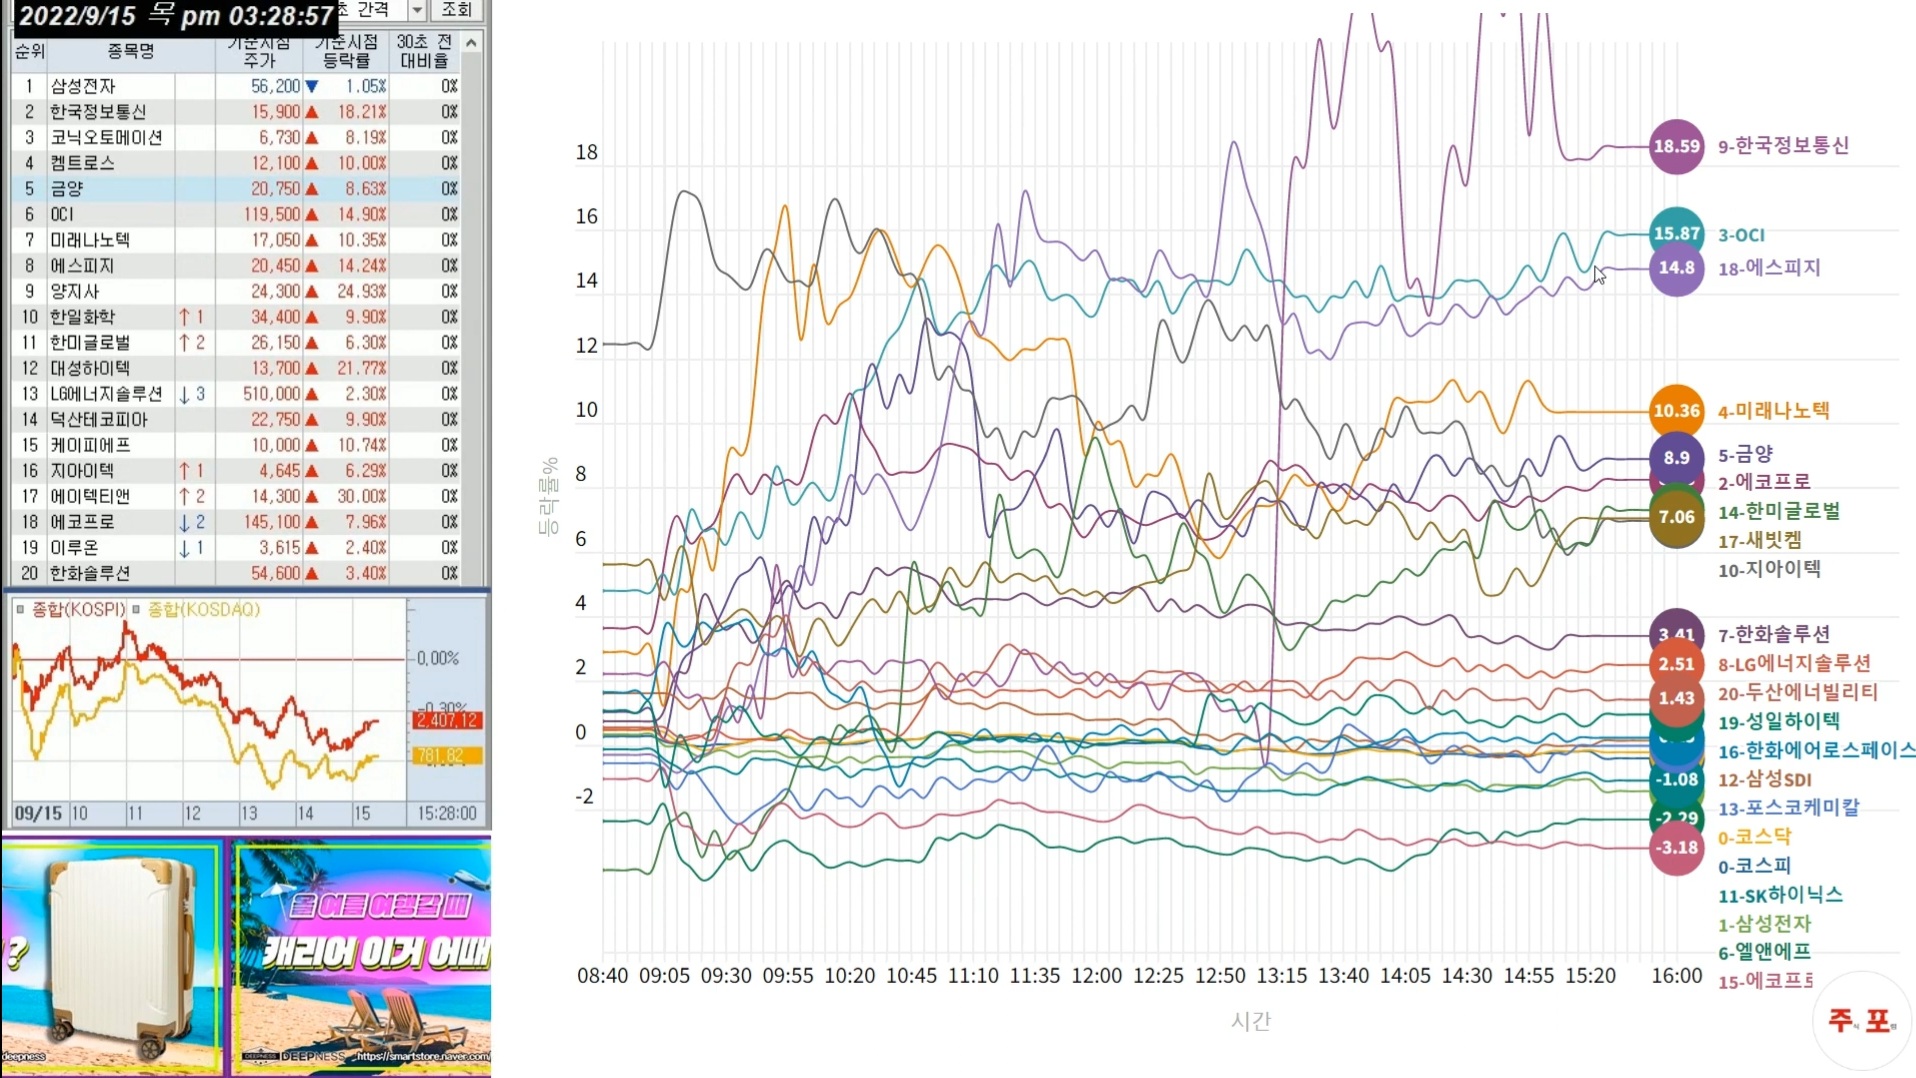
Task: Click the 4-미래나노텍 legend label
Action: (x=1773, y=411)
